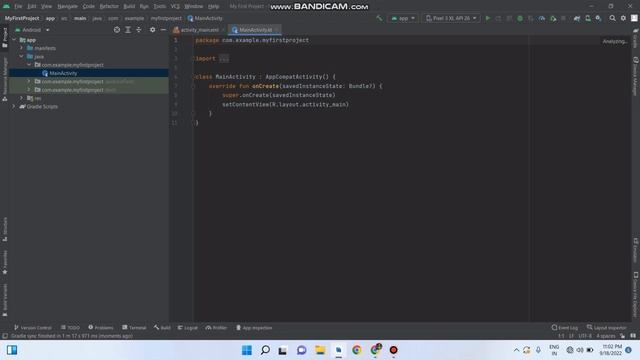Click Expand All in Project panel header
The image size is (640, 360).
tap(128, 30)
